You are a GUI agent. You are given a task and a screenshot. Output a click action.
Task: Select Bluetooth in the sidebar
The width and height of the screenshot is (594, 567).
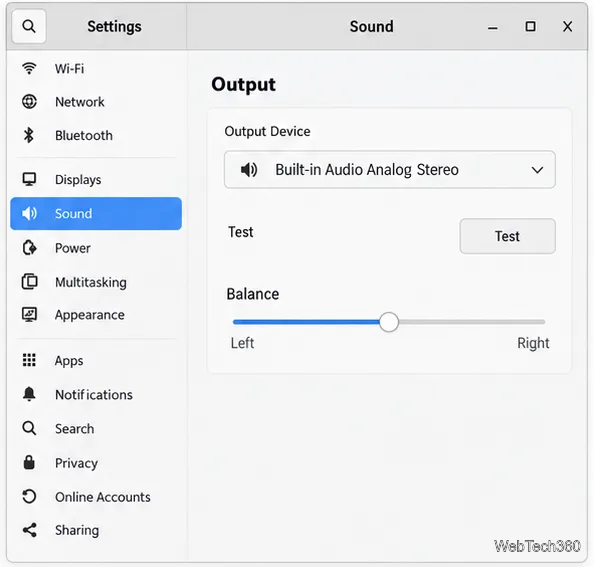click(x=96, y=135)
